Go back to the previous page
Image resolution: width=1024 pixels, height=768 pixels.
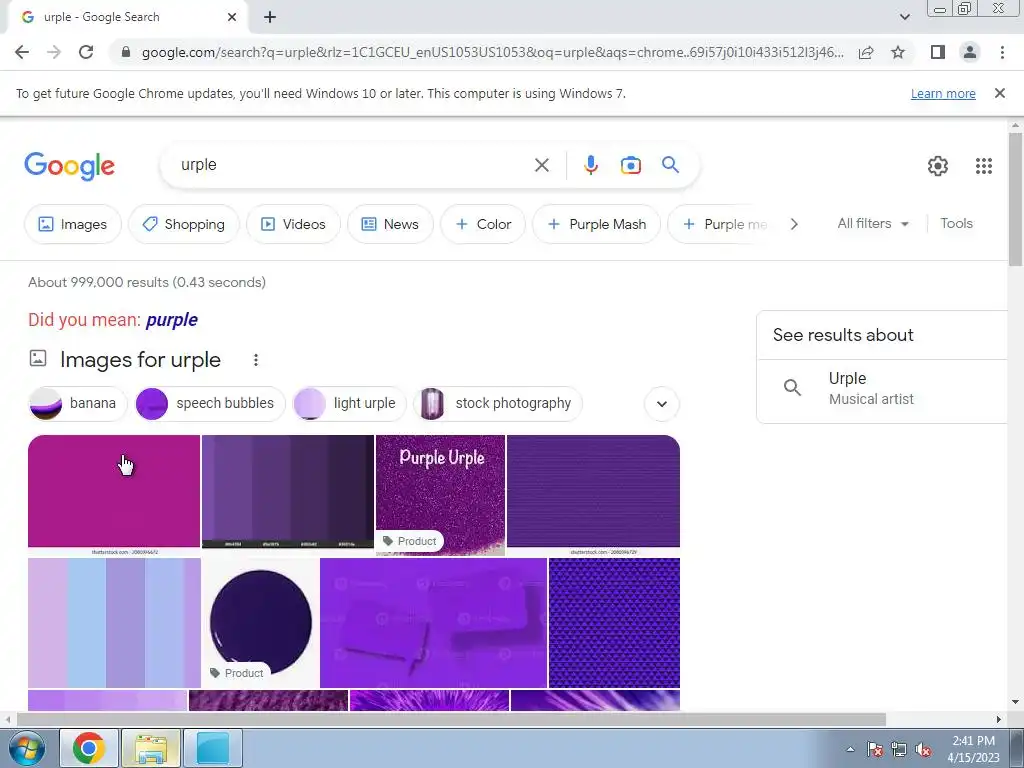pos(22,52)
